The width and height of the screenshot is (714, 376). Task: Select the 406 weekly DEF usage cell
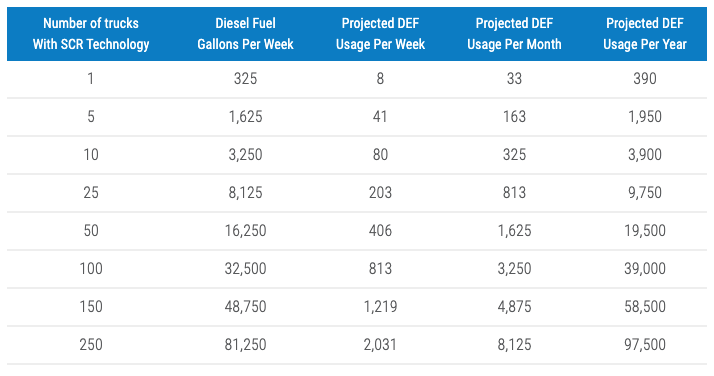tap(380, 230)
